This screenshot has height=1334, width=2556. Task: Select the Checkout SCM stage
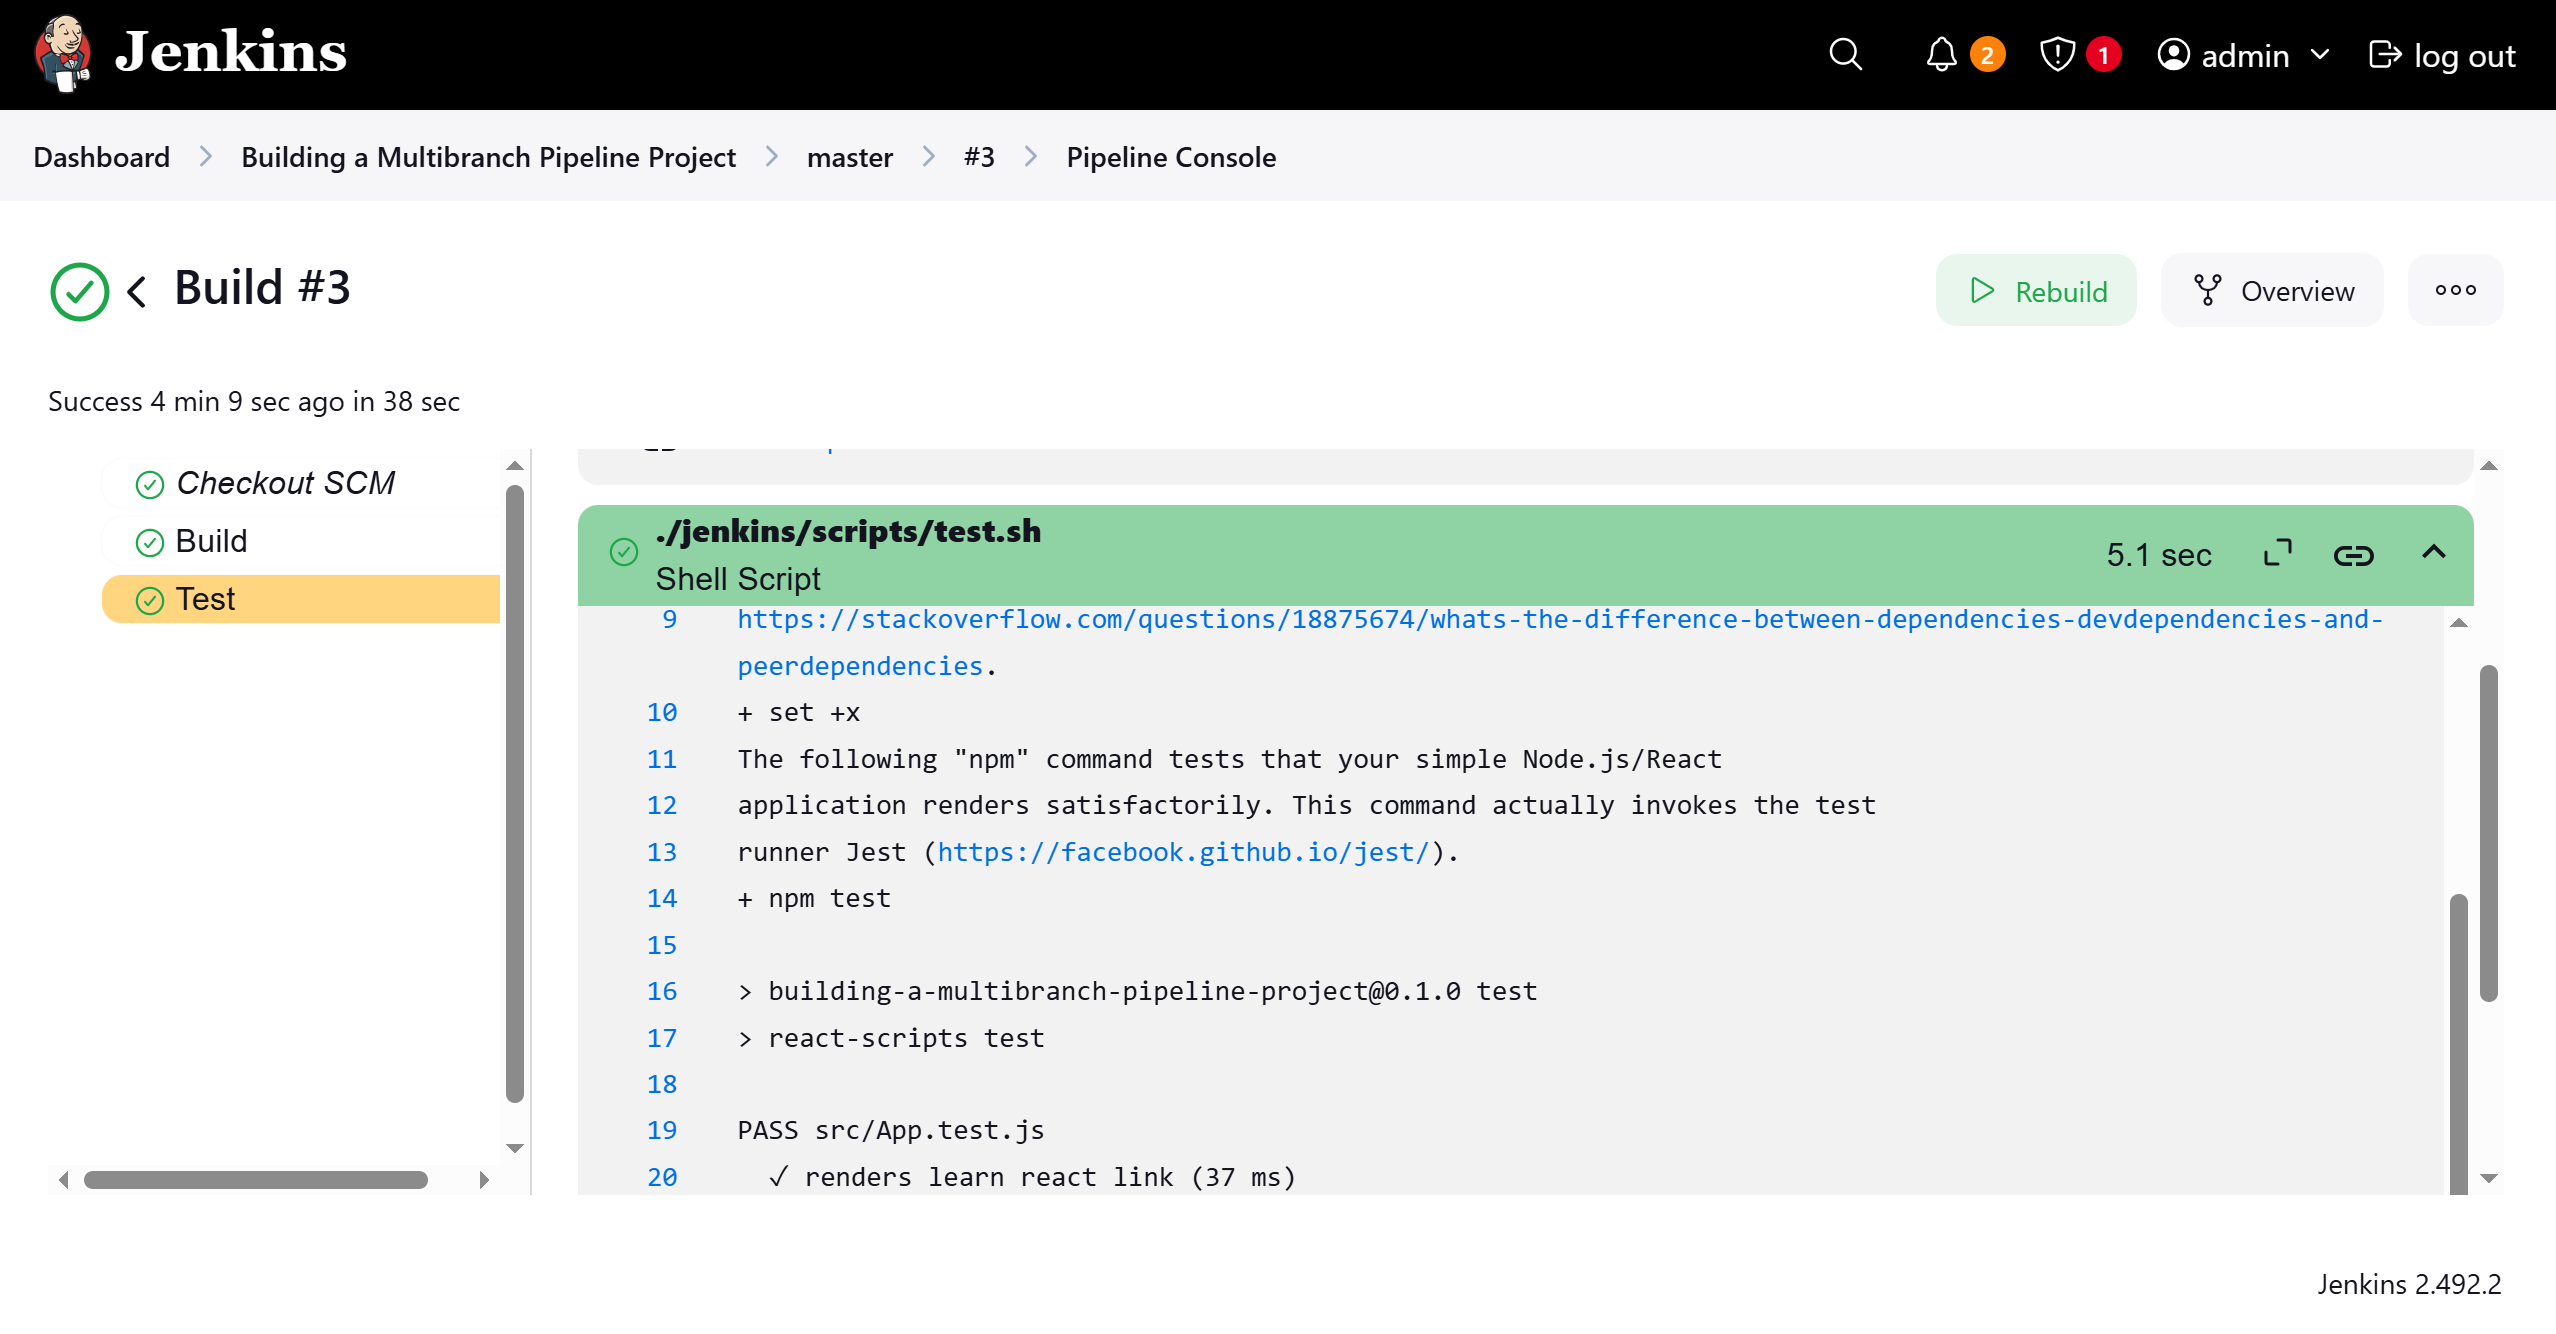click(301, 483)
